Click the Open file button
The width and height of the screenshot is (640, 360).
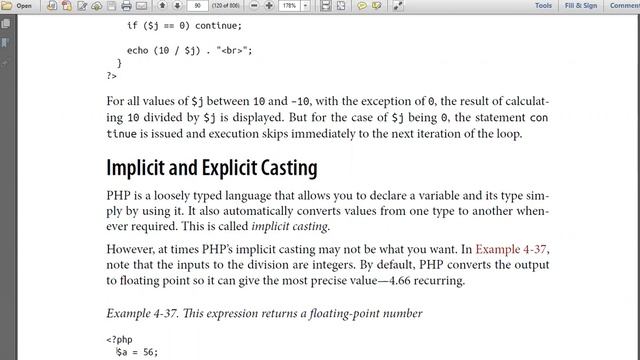(x=16, y=6)
